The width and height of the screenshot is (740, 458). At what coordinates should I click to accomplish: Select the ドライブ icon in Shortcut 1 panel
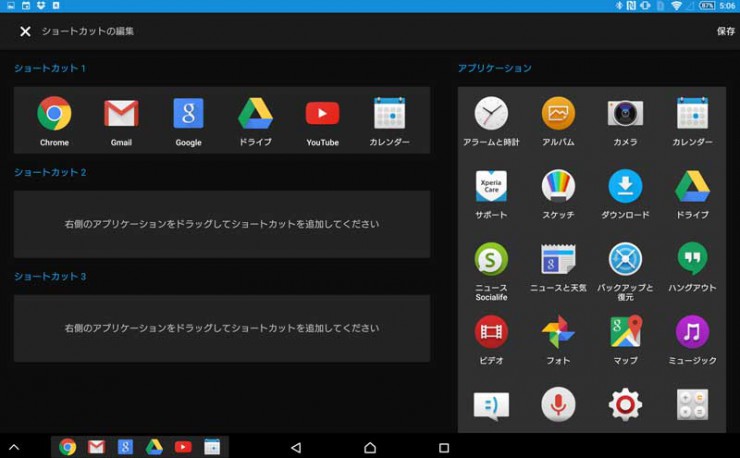click(255, 113)
